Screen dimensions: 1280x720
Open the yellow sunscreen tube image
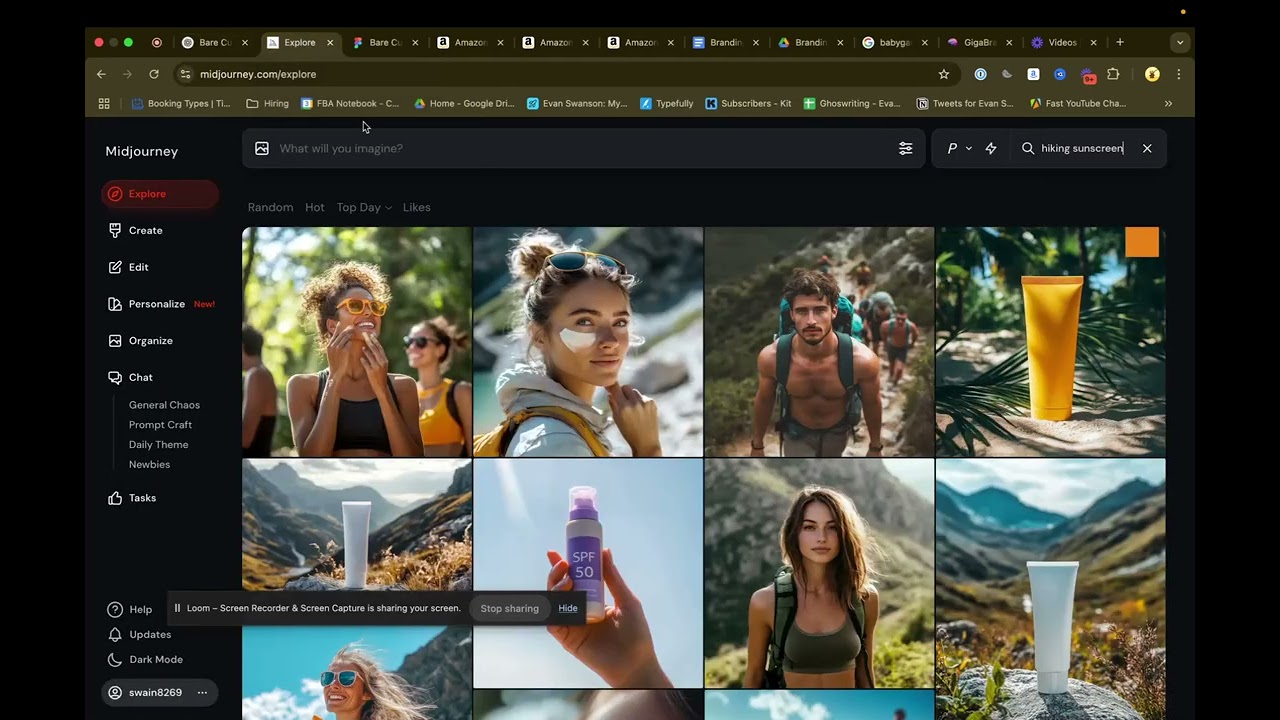coord(1050,342)
